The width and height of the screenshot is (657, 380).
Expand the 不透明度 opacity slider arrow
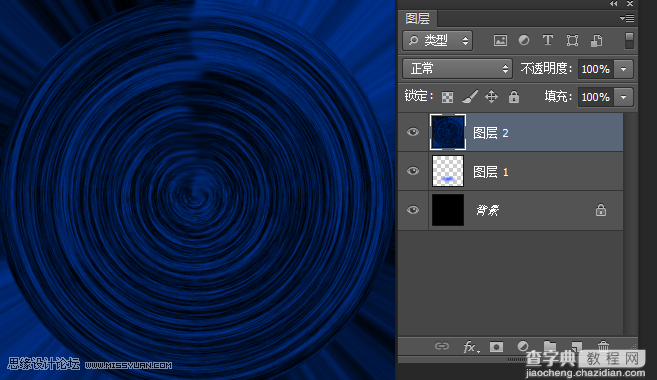pos(623,69)
